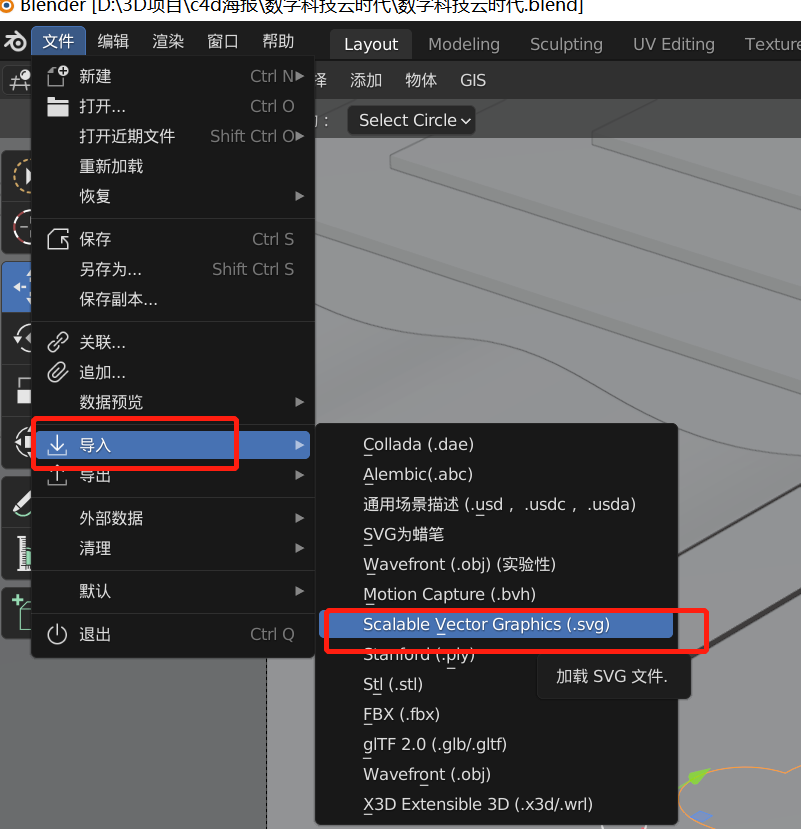Switch to the UV Editing workspace tab
The image size is (801, 829).
674,44
